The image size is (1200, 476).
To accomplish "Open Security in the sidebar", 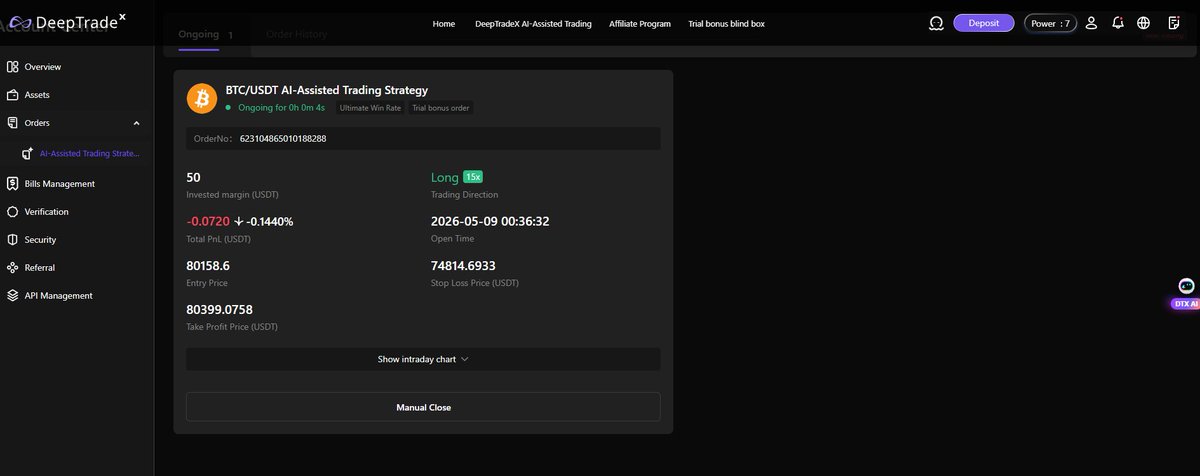I will (41, 240).
